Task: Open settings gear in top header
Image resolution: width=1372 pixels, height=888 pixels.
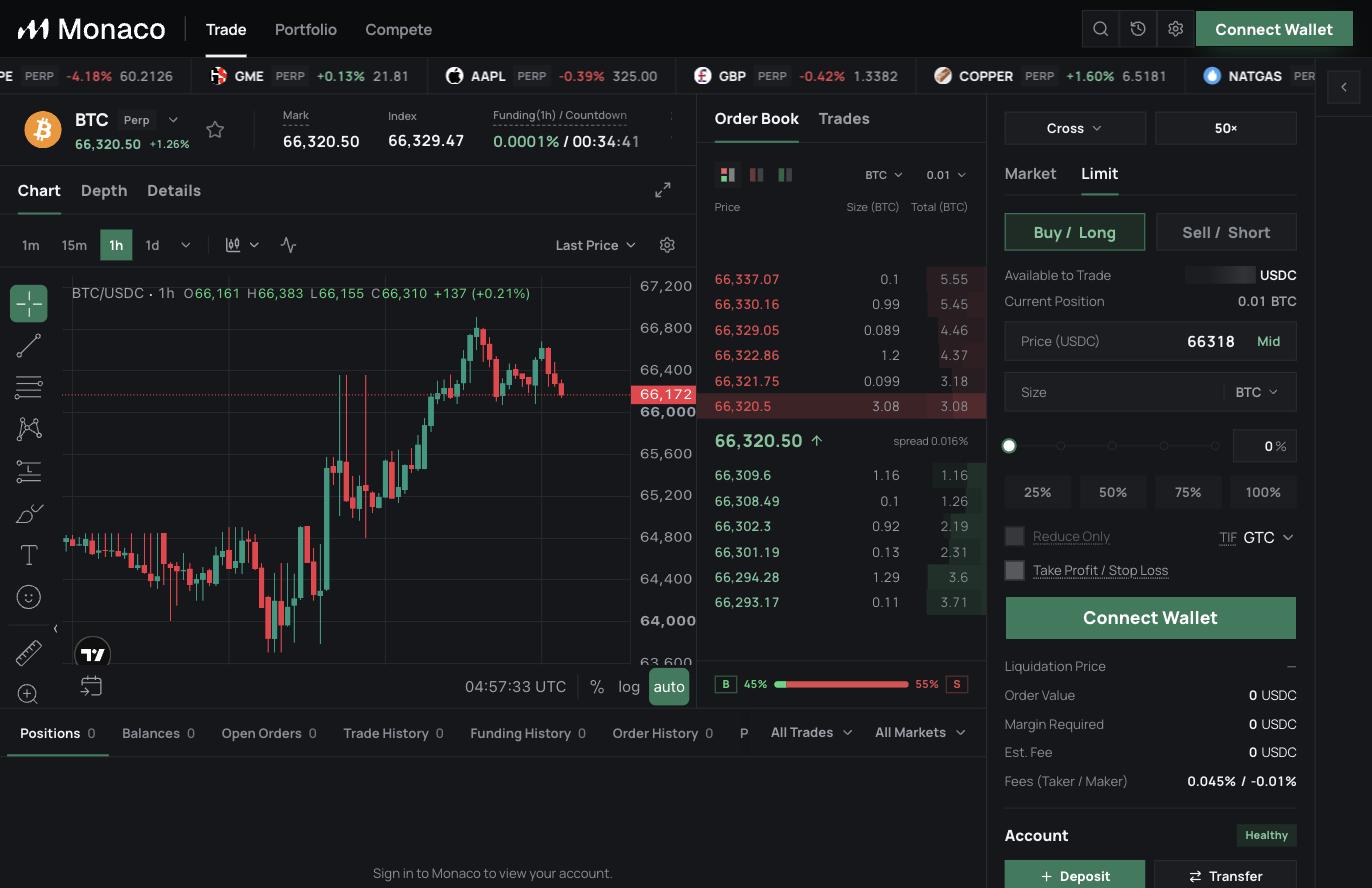Action: (x=1175, y=29)
